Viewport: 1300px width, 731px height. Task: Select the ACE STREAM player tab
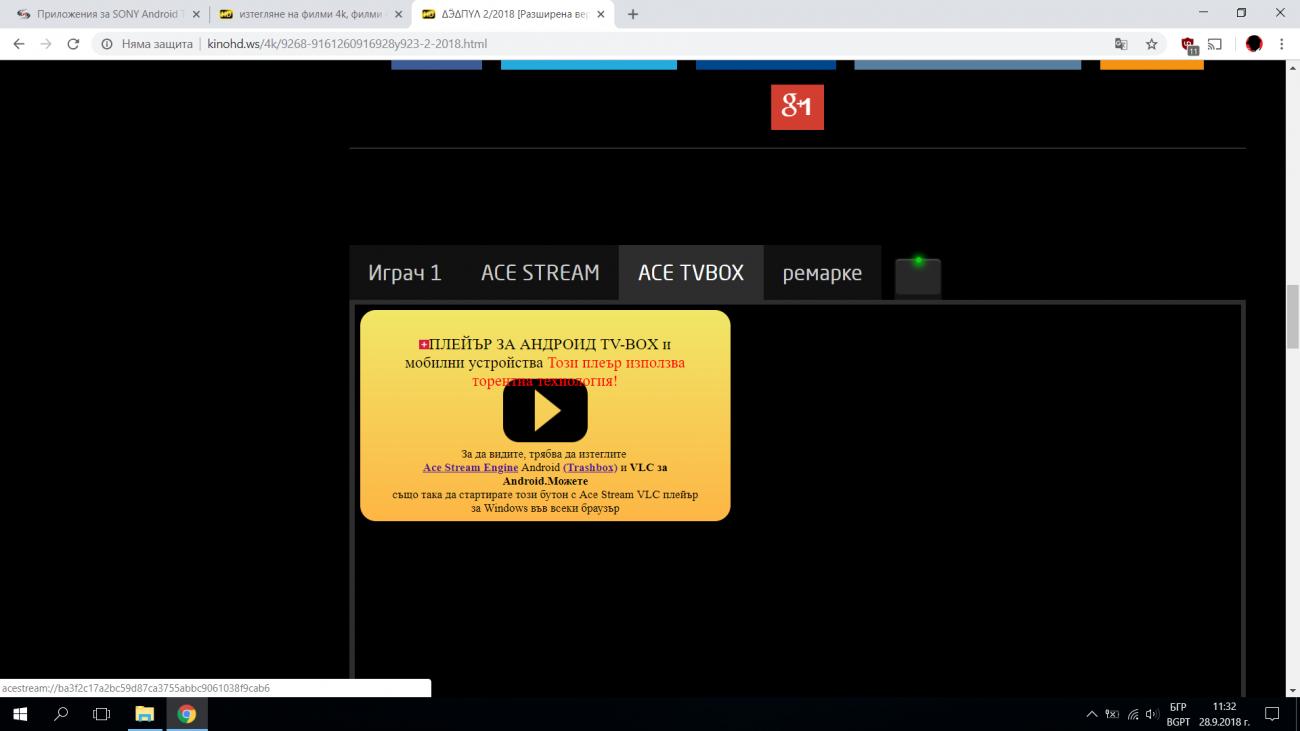tap(540, 273)
